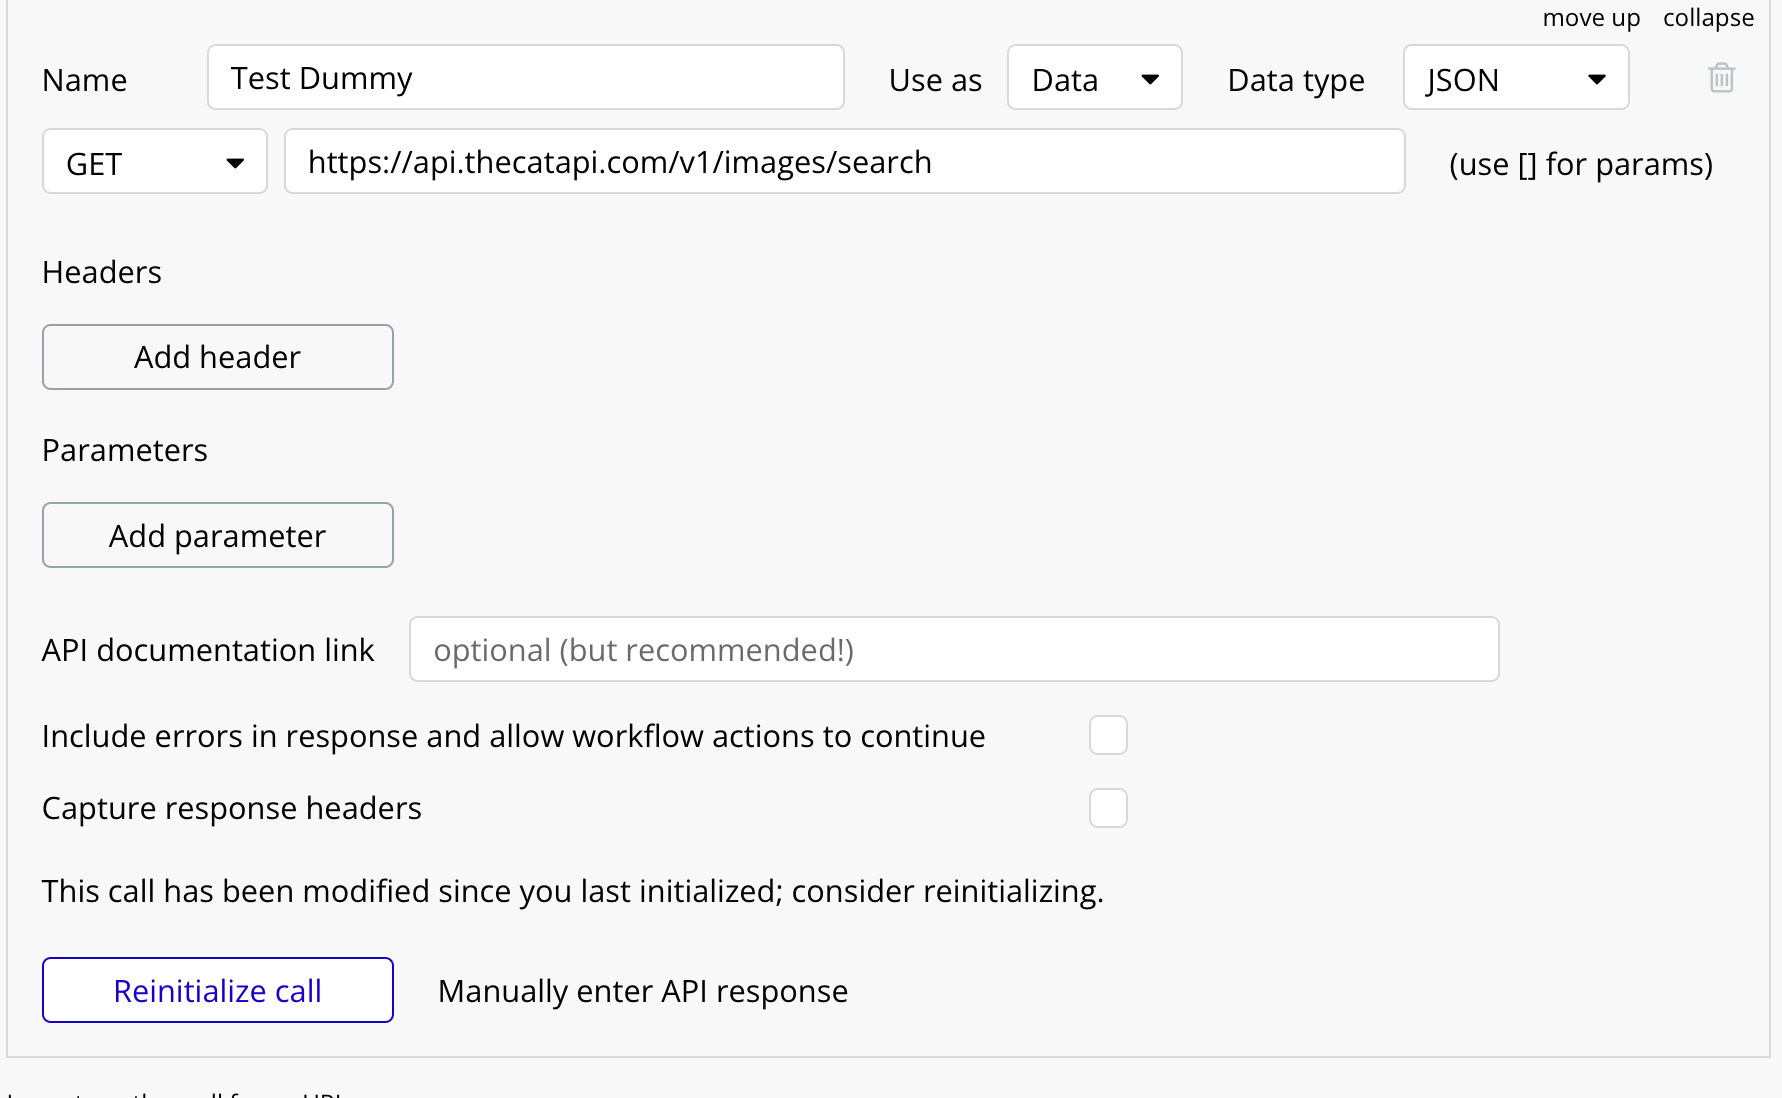Enable include errors in response checkbox
The image size is (1782, 1098).
tap(1108, 735)
